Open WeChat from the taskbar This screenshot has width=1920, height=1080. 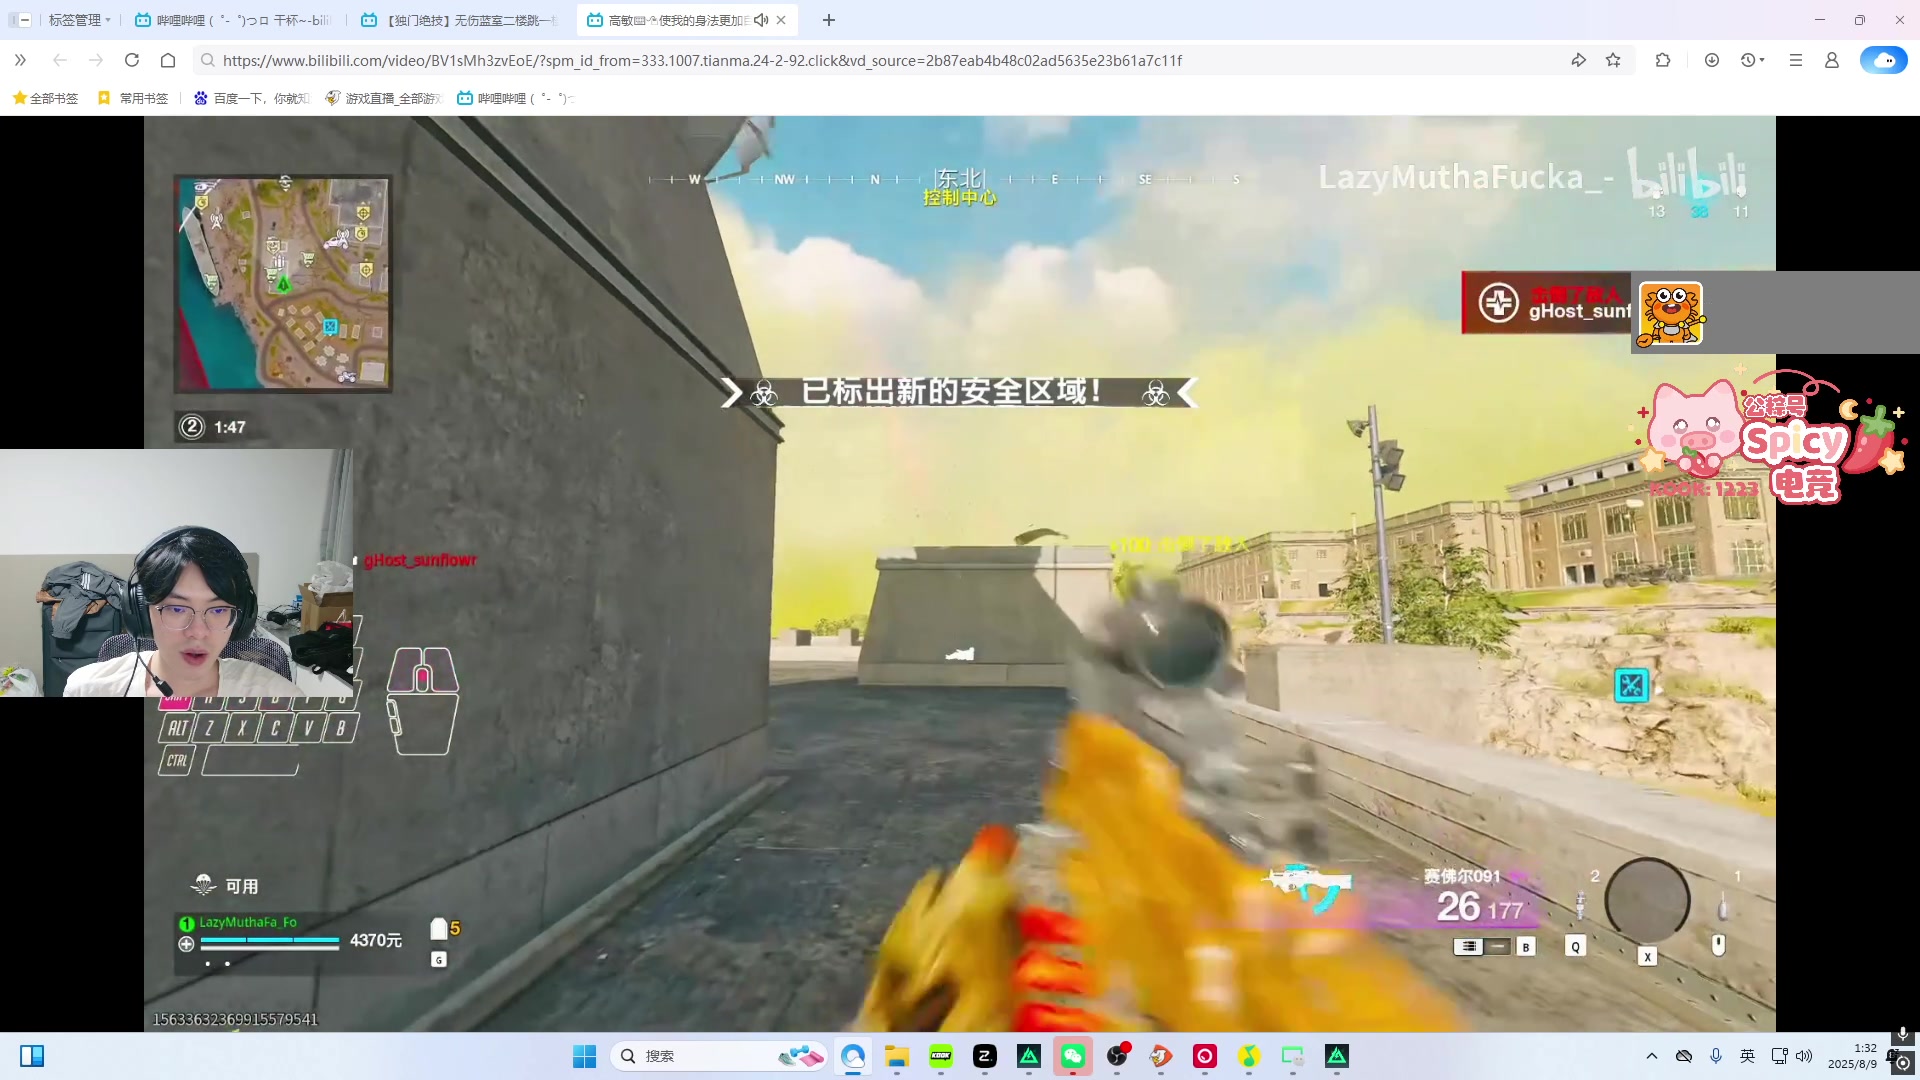point(1073,1056)
